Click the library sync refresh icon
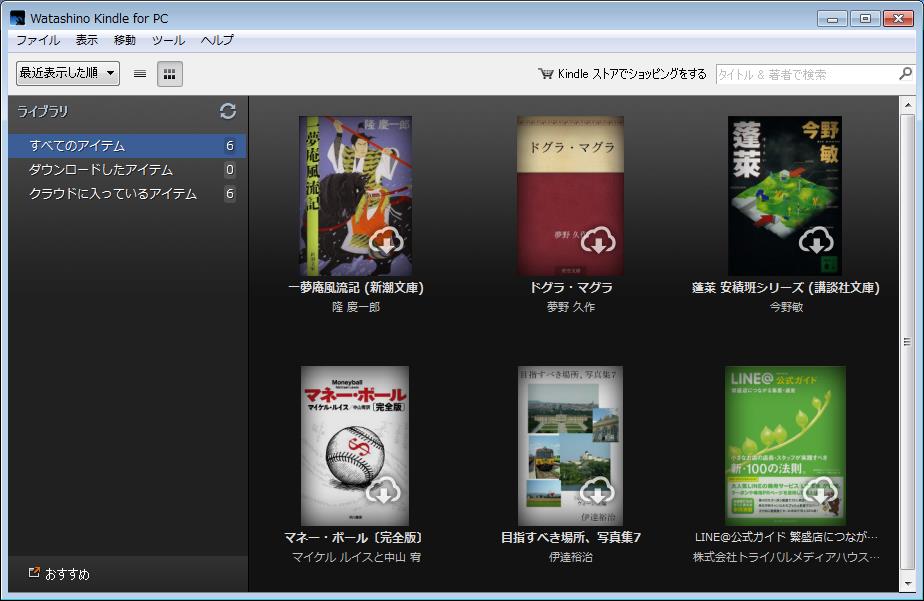The height and width of the screenshot is (601, 924). [227, 111]
